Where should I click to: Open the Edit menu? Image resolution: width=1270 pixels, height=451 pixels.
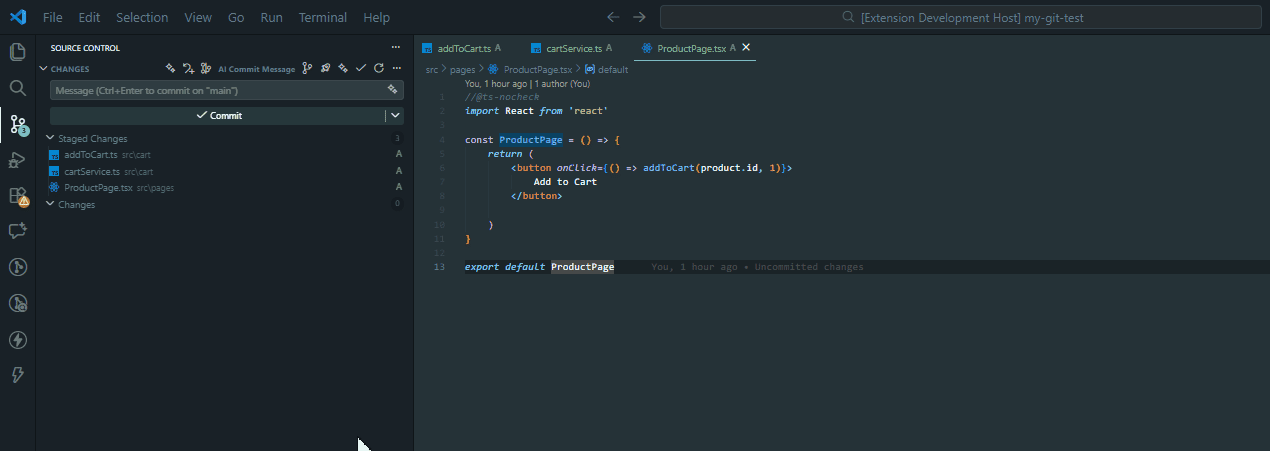point(89,18)
